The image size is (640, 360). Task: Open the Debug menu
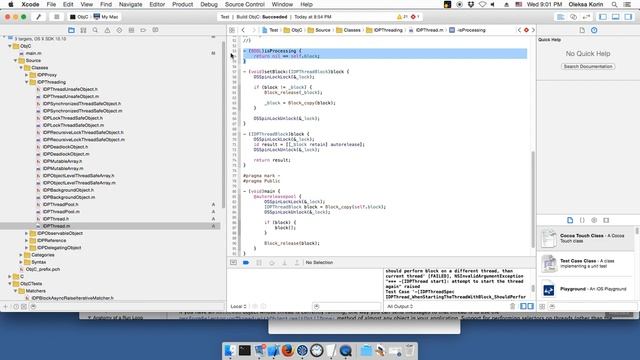(209, 4)
